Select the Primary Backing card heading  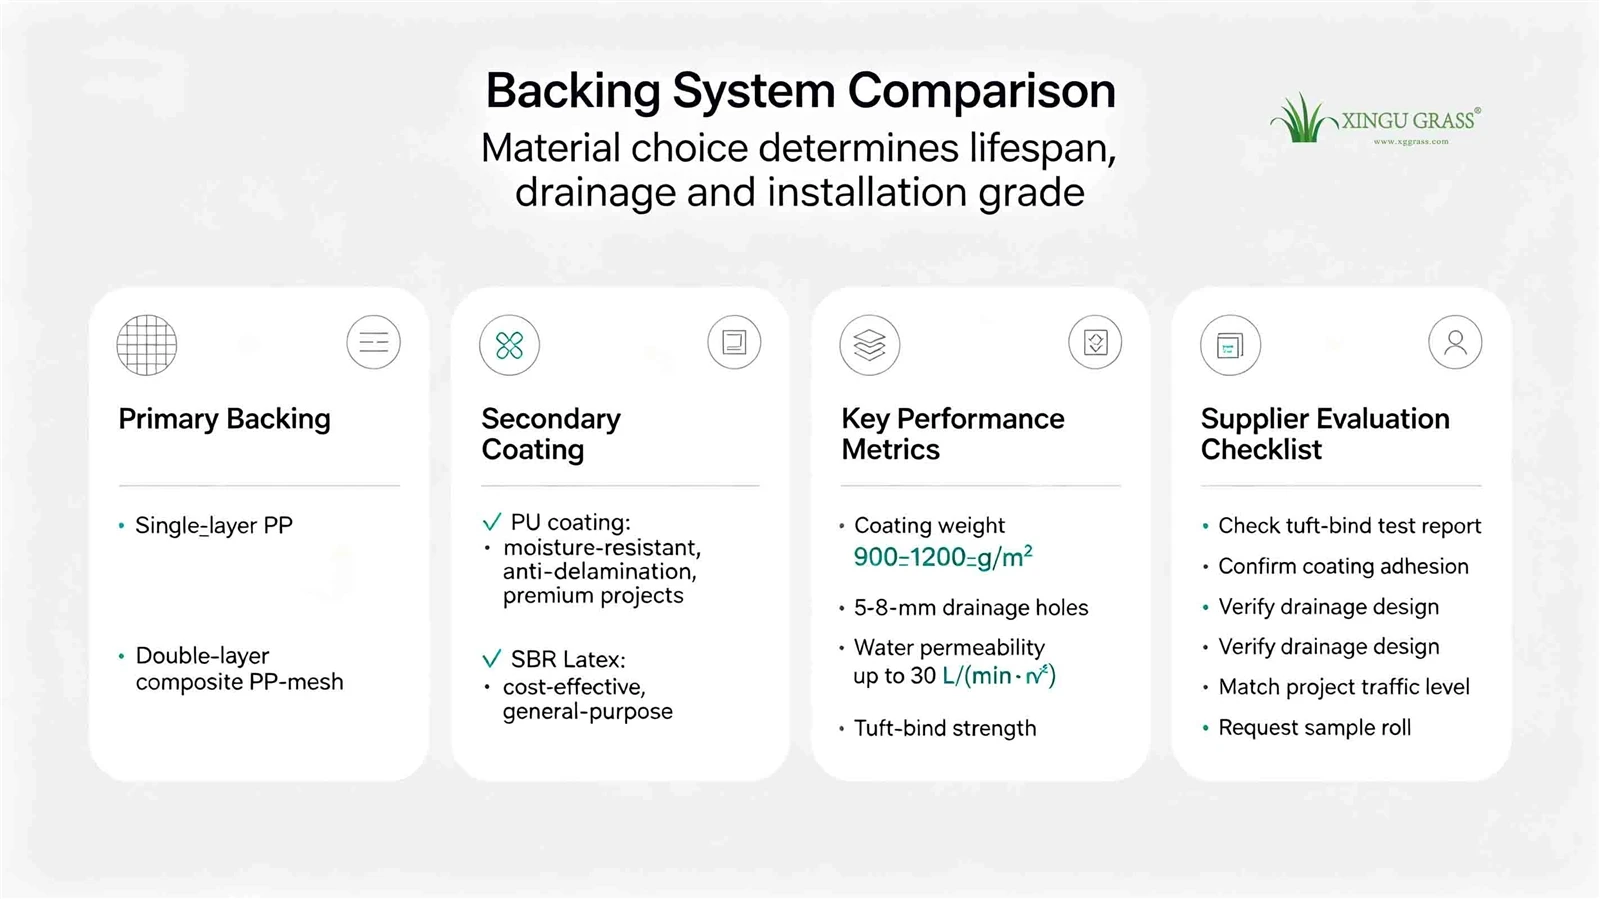pos(224,419)
